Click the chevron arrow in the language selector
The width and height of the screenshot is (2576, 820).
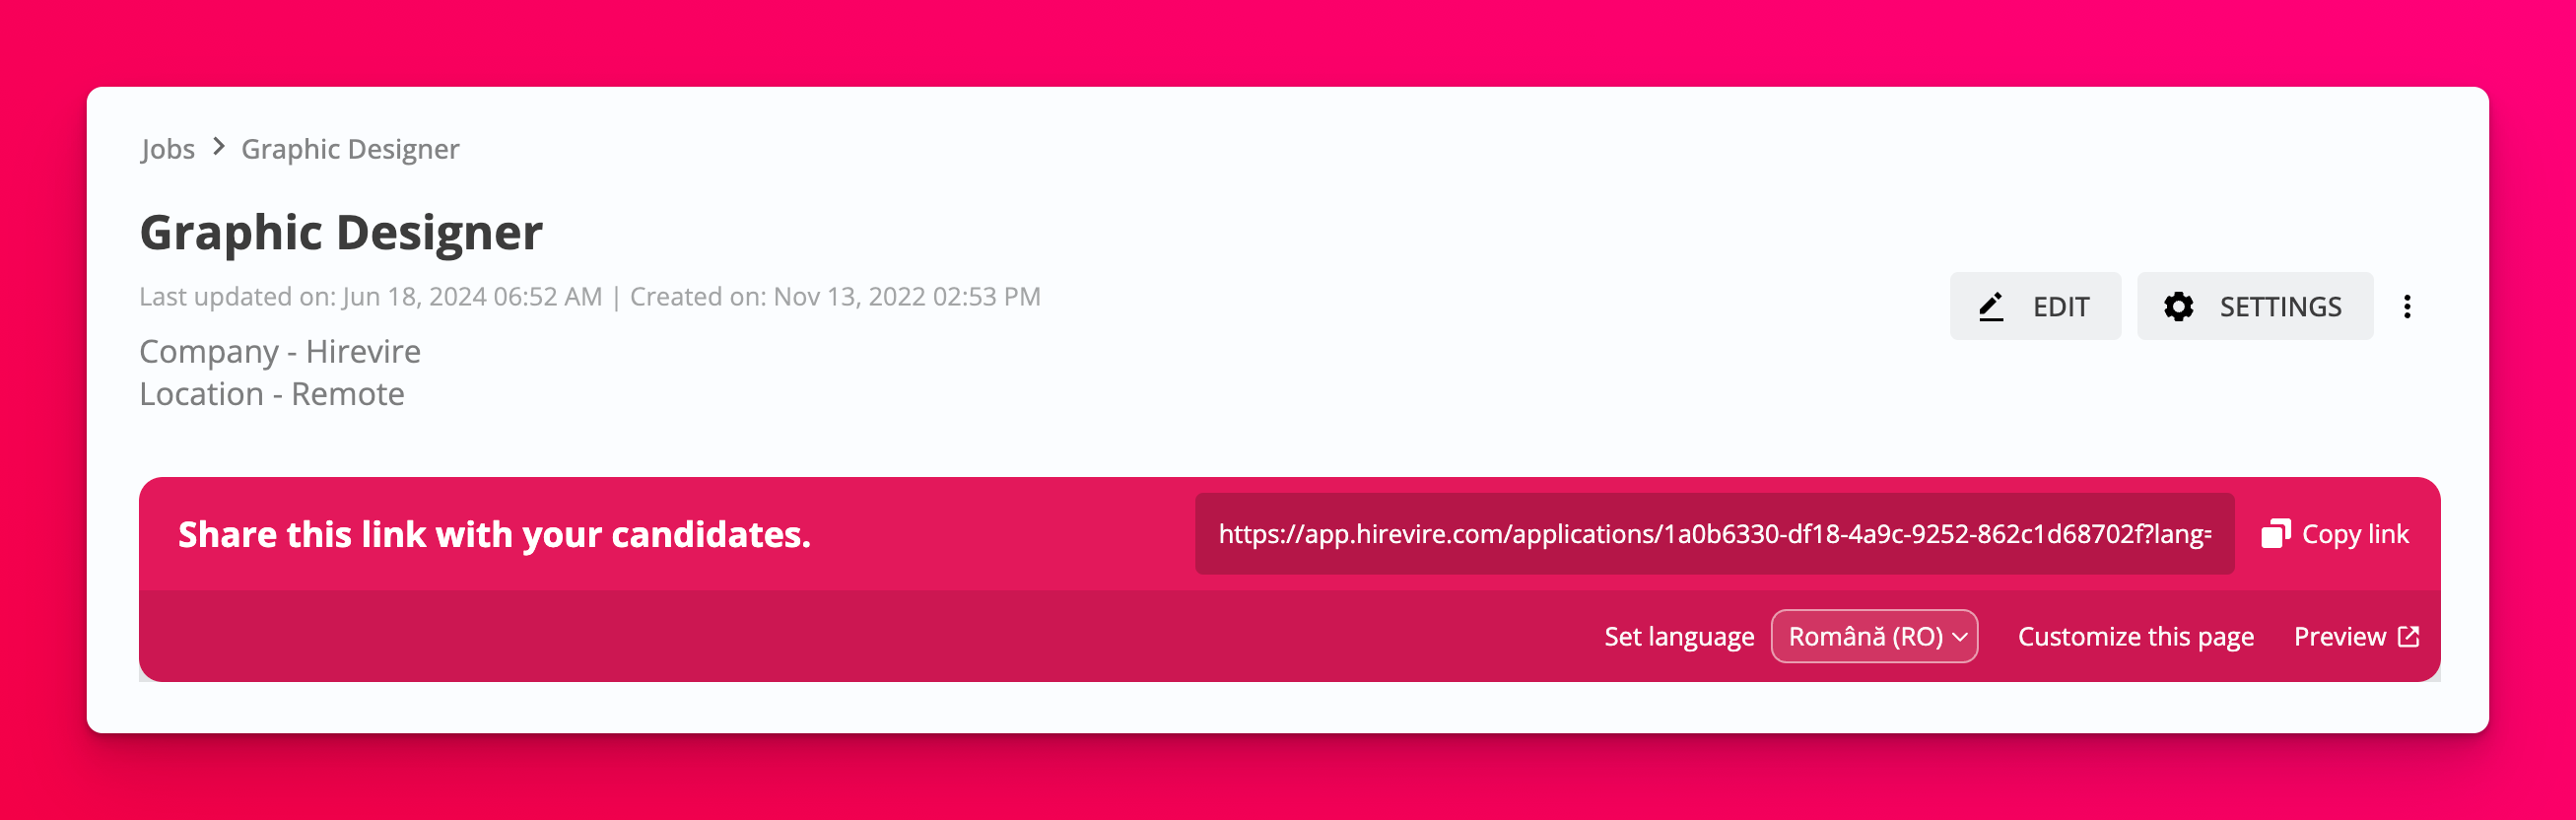(x=1959, y=637)
